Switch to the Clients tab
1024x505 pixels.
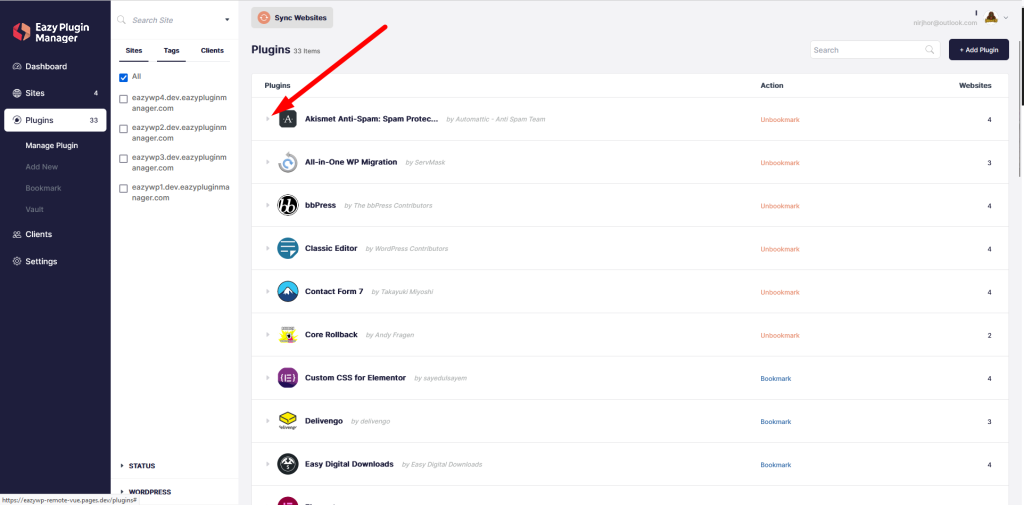(x=212, y=51)
